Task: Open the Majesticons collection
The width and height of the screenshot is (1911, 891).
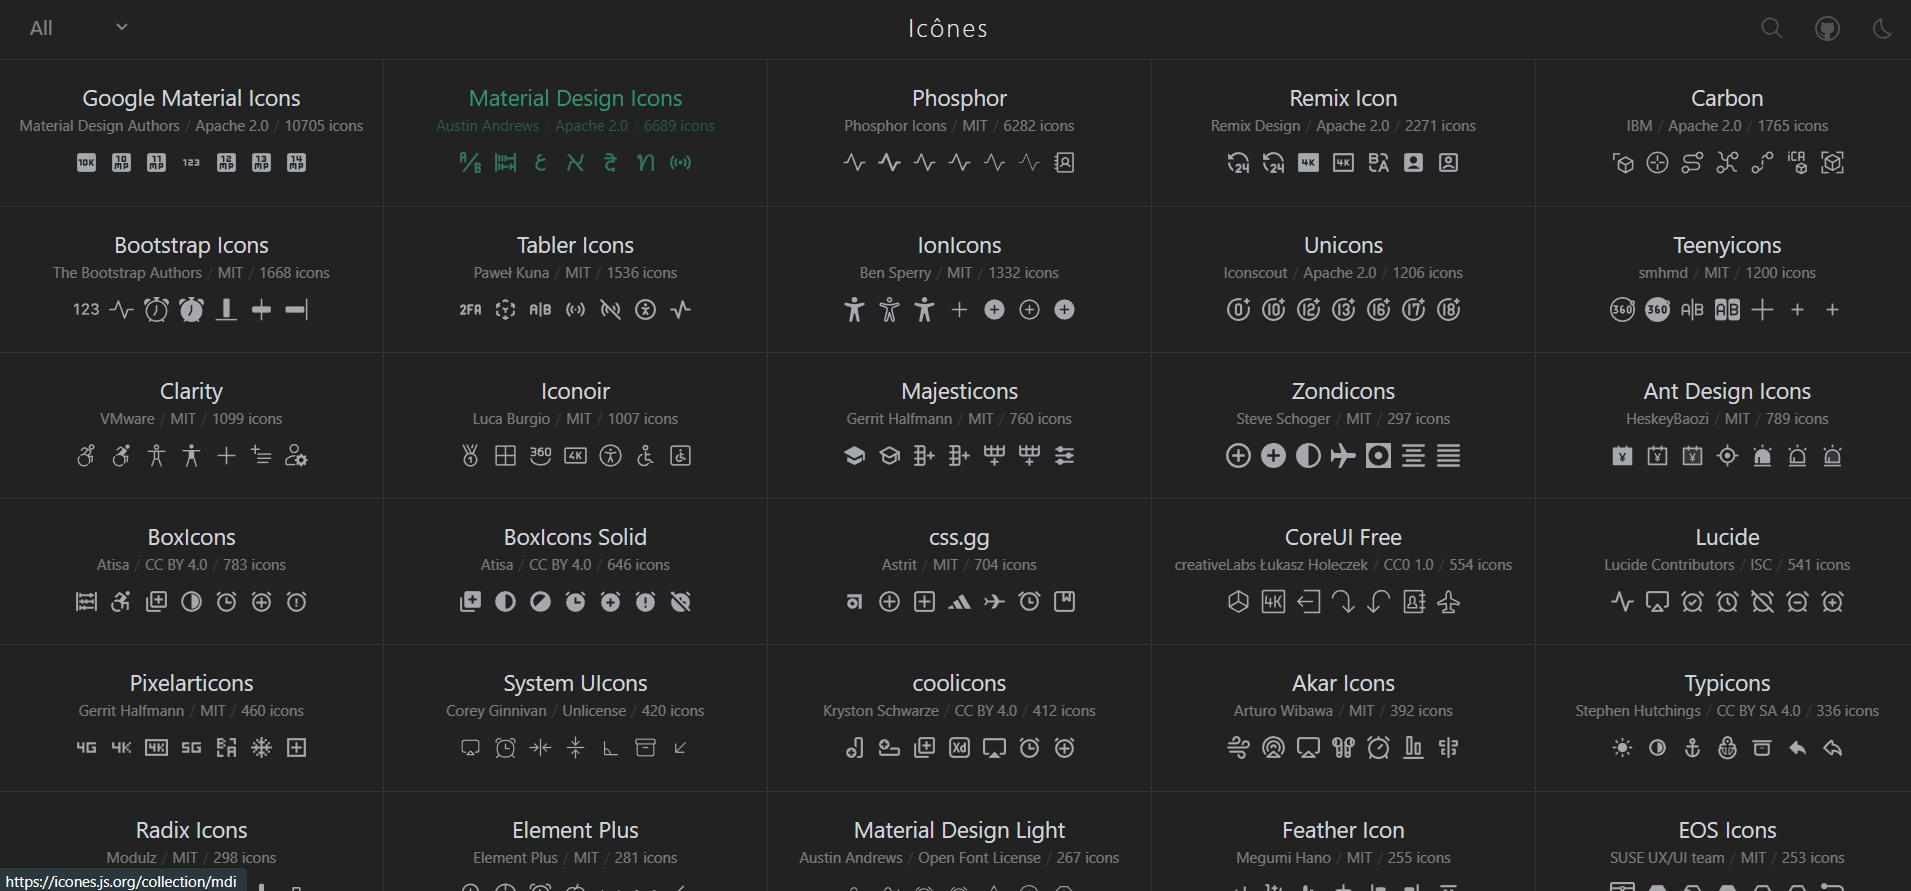Action: click(959, 426)
